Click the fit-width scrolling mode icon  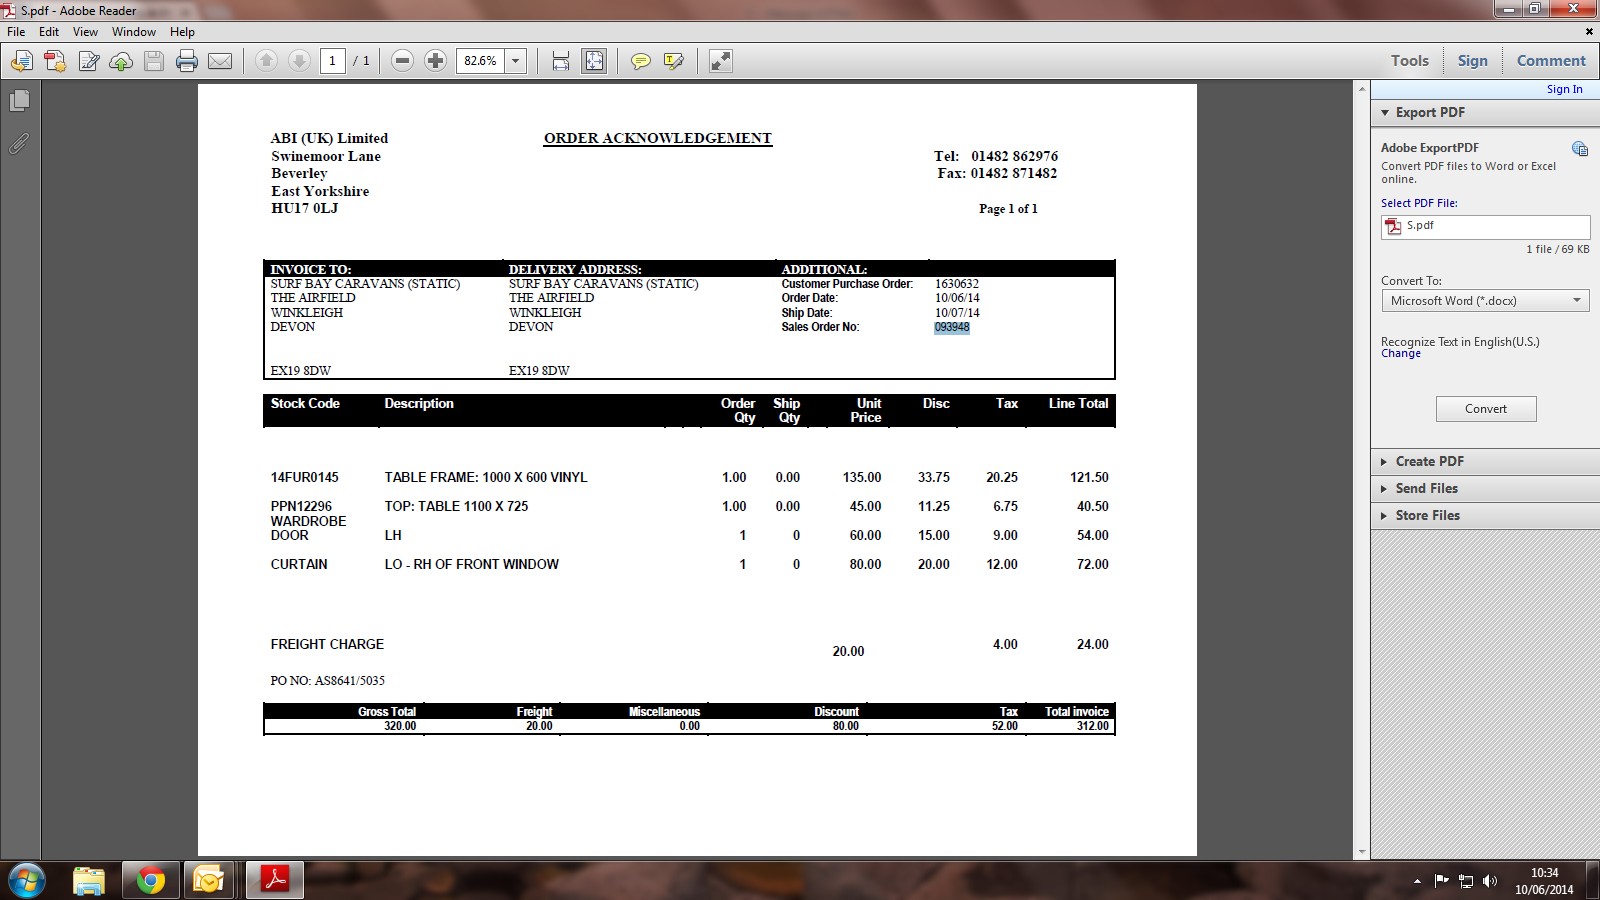tap(561, 61)
